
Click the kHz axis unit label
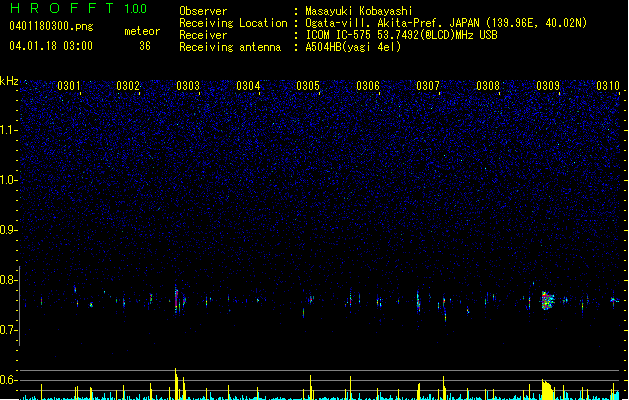(x=9, y=81)
